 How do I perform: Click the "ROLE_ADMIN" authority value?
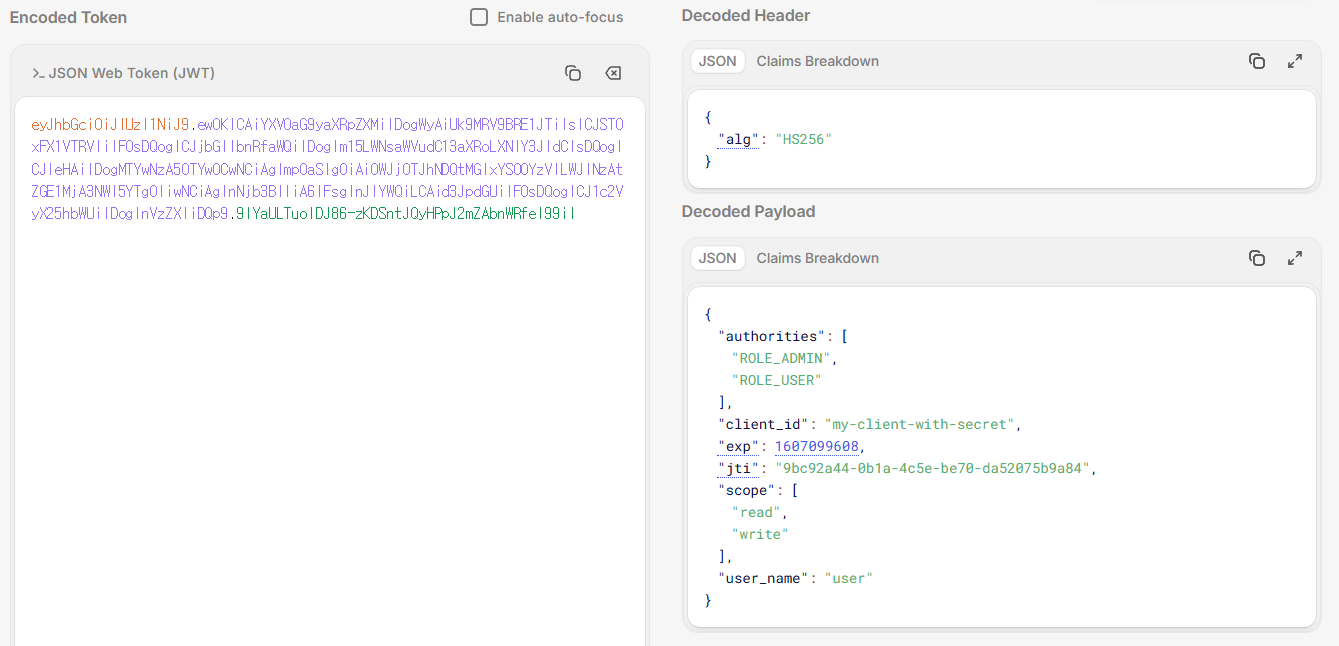point(782,358)
